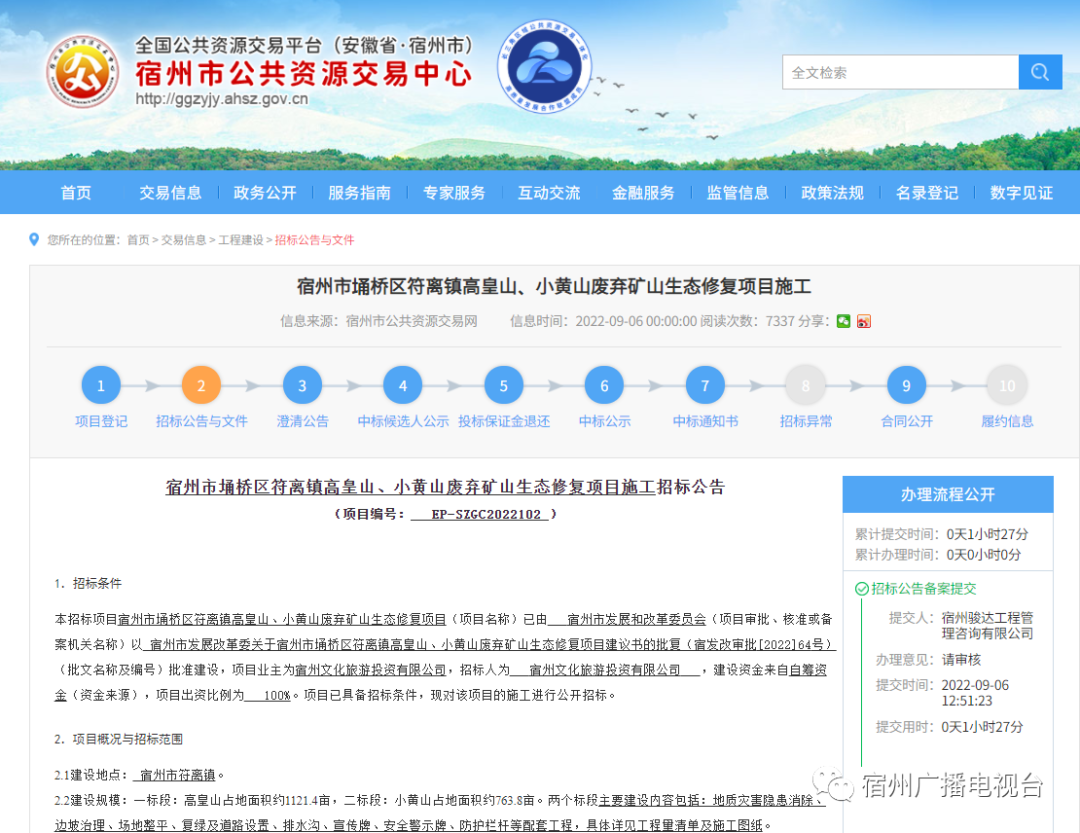Viewport: 1080px width, 833px height.
Task: Click the 工程建设 breadcrumb link
Action: click(240, 240)
